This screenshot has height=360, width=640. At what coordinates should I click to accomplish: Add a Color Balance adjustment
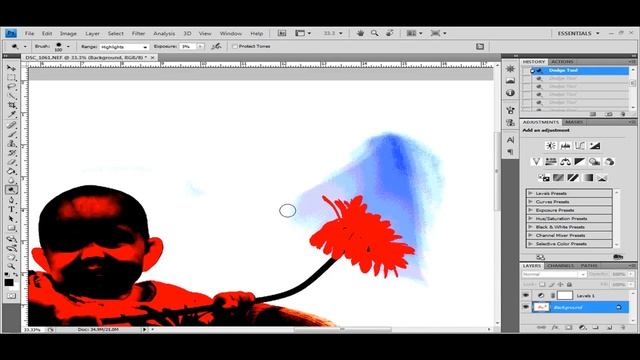click(x=565, y=162)
